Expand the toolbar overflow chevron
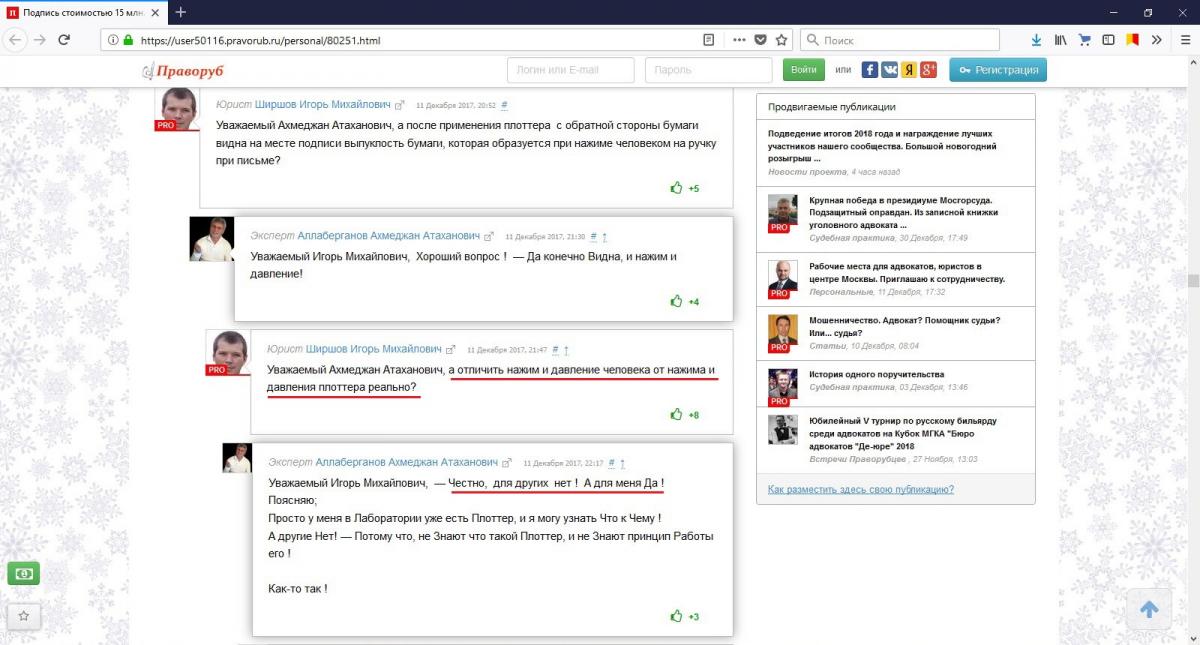The image size is (1200, 645). pos(1157,40)
